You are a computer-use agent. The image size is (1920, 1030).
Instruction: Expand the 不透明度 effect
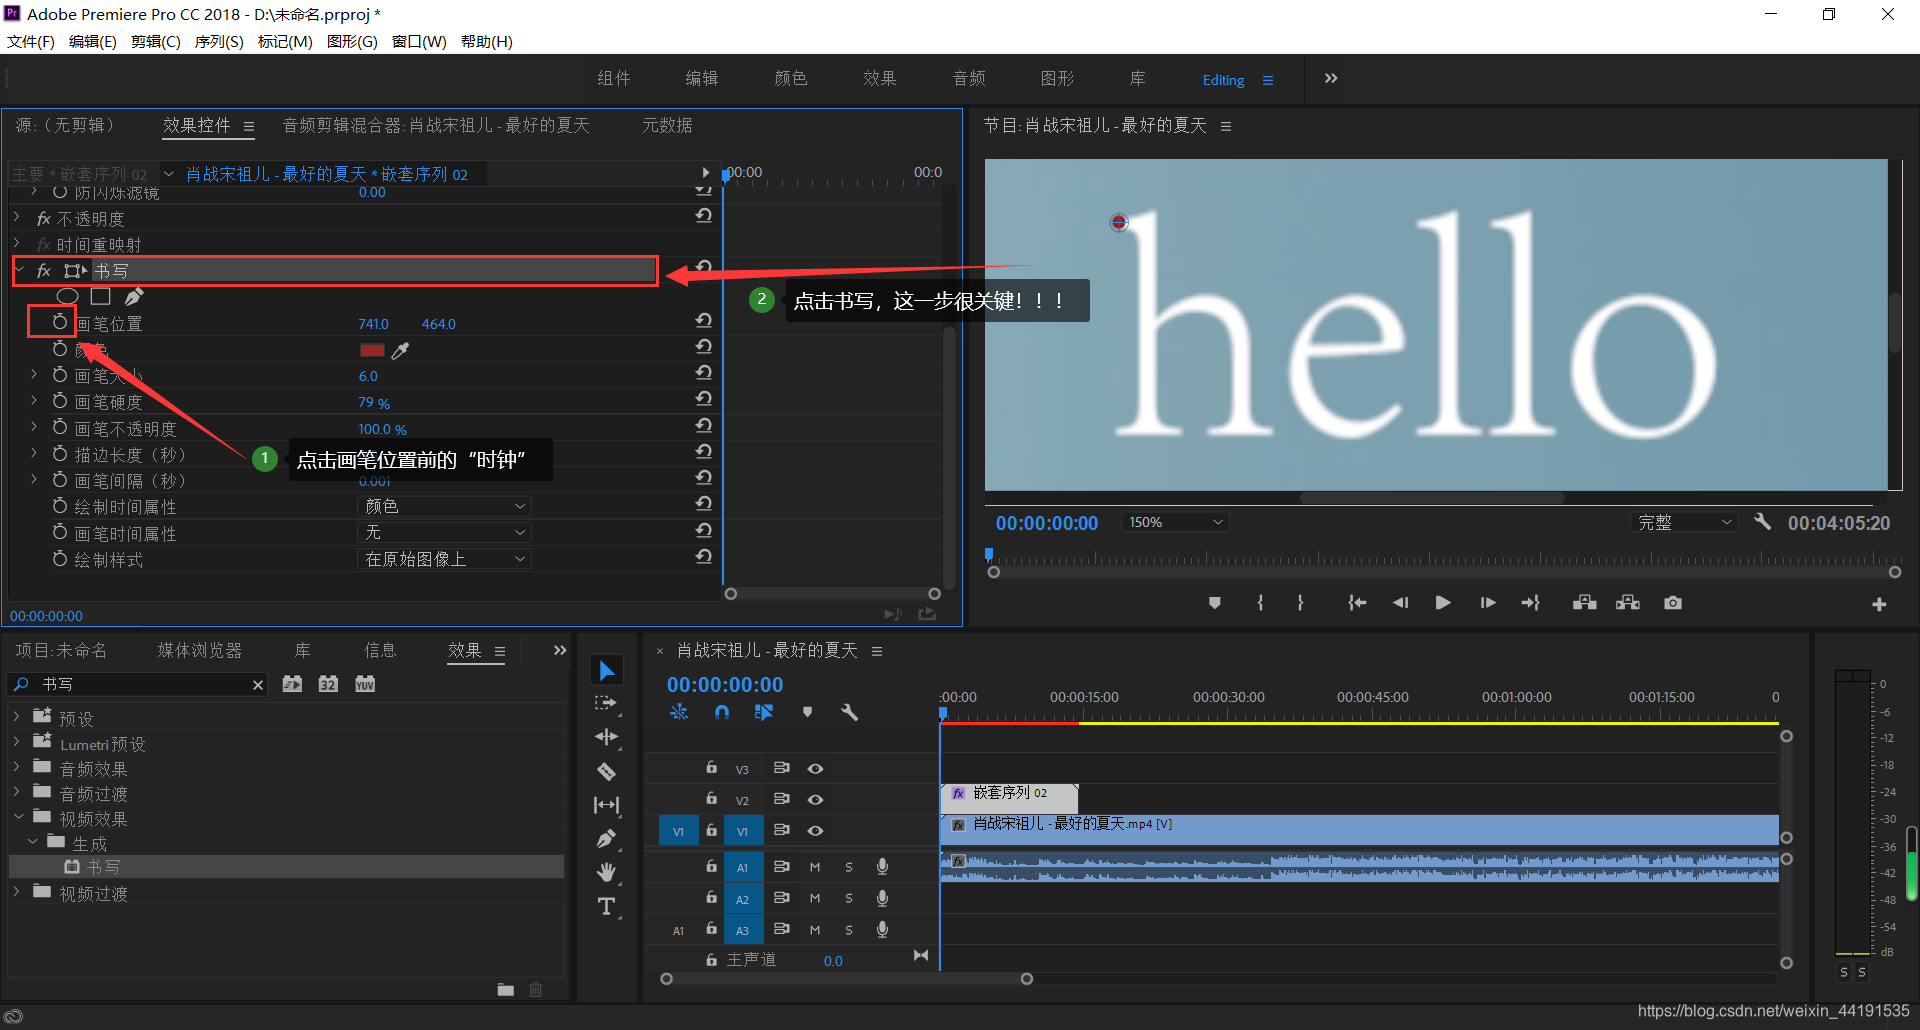(x=17, y=217)
